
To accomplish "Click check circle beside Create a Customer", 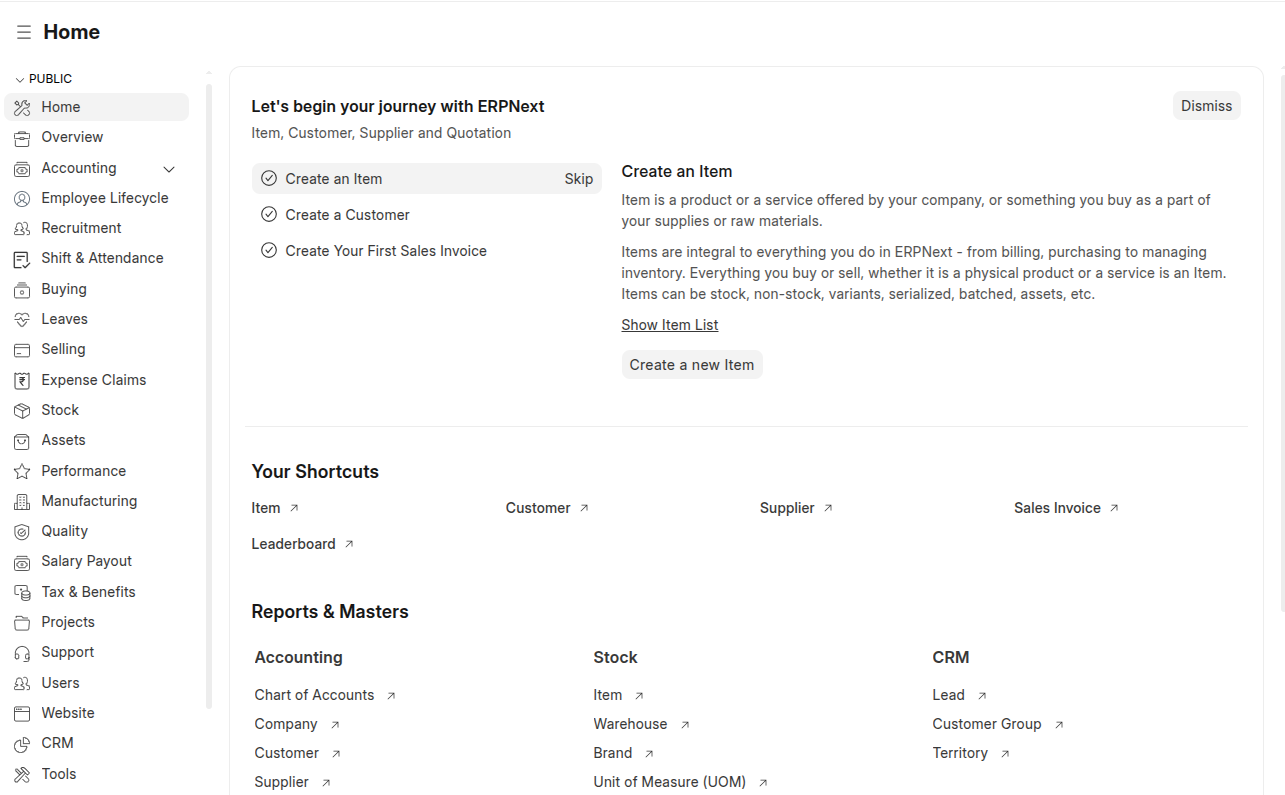I will [269, 215].
